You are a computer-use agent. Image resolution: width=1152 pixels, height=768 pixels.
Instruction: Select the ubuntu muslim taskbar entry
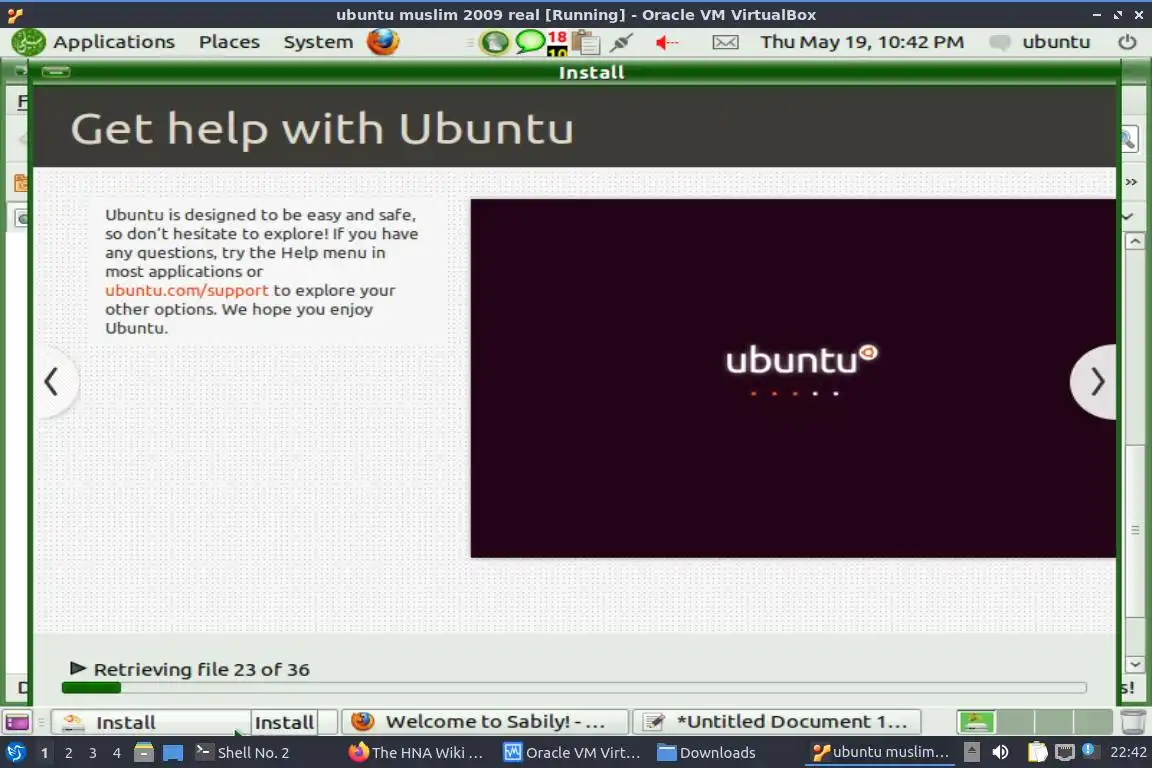click(x=881, y=753)
